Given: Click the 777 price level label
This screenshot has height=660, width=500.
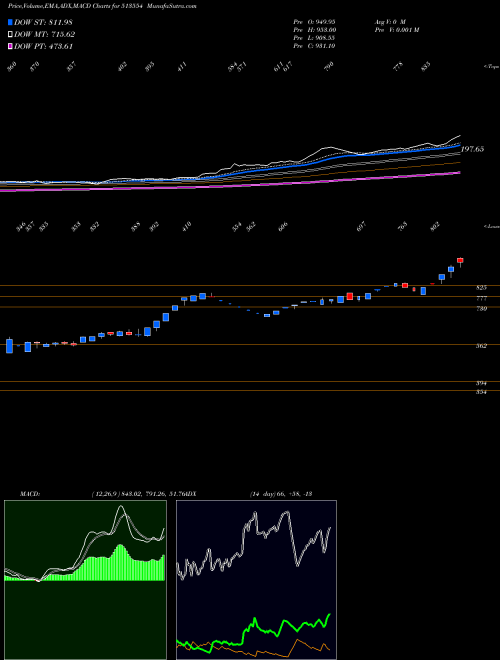Looking at the screenshot, I should (x=481, y=298).
